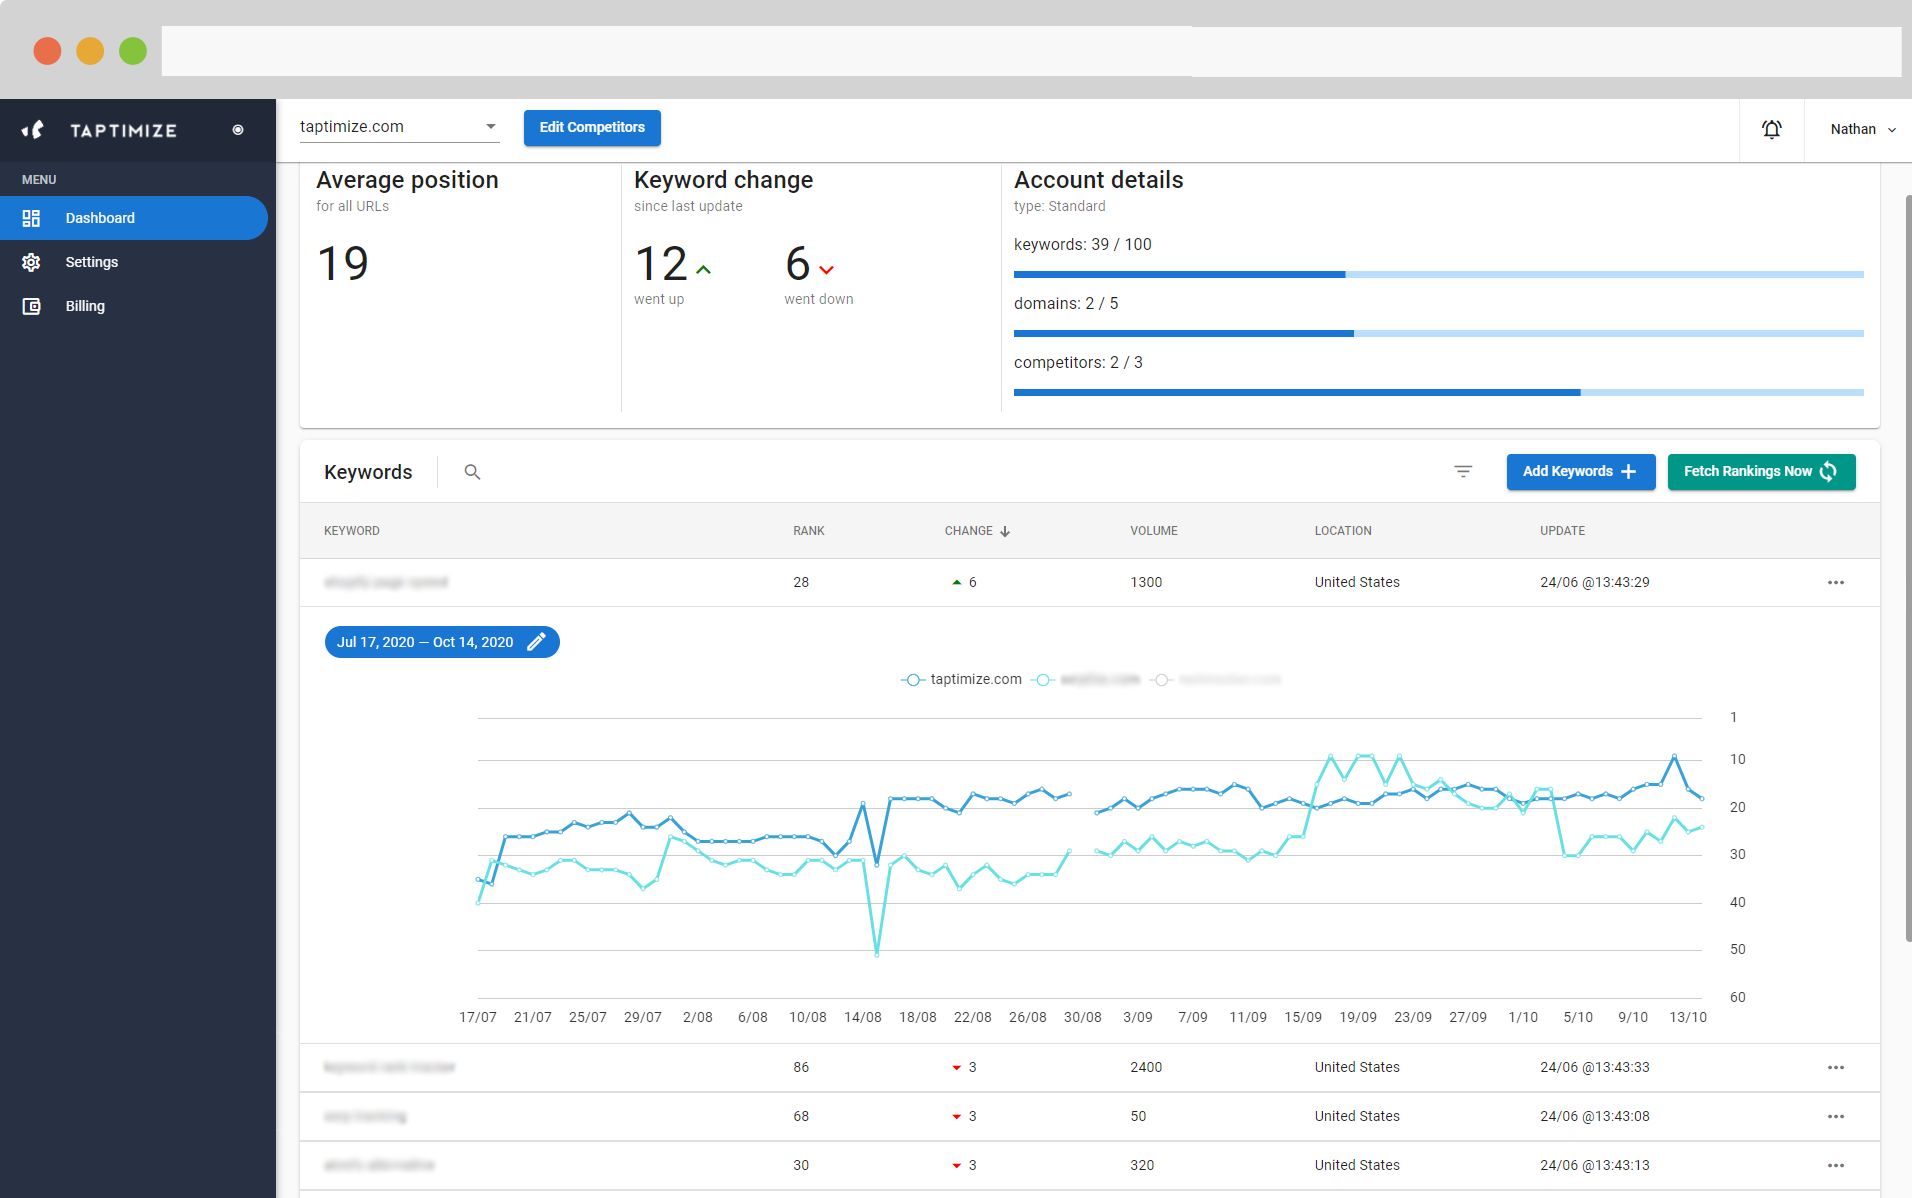Click the pencil icon on date range chip
The width and height of the screenshot is (1912, 1198).
[x=536, y=642]
